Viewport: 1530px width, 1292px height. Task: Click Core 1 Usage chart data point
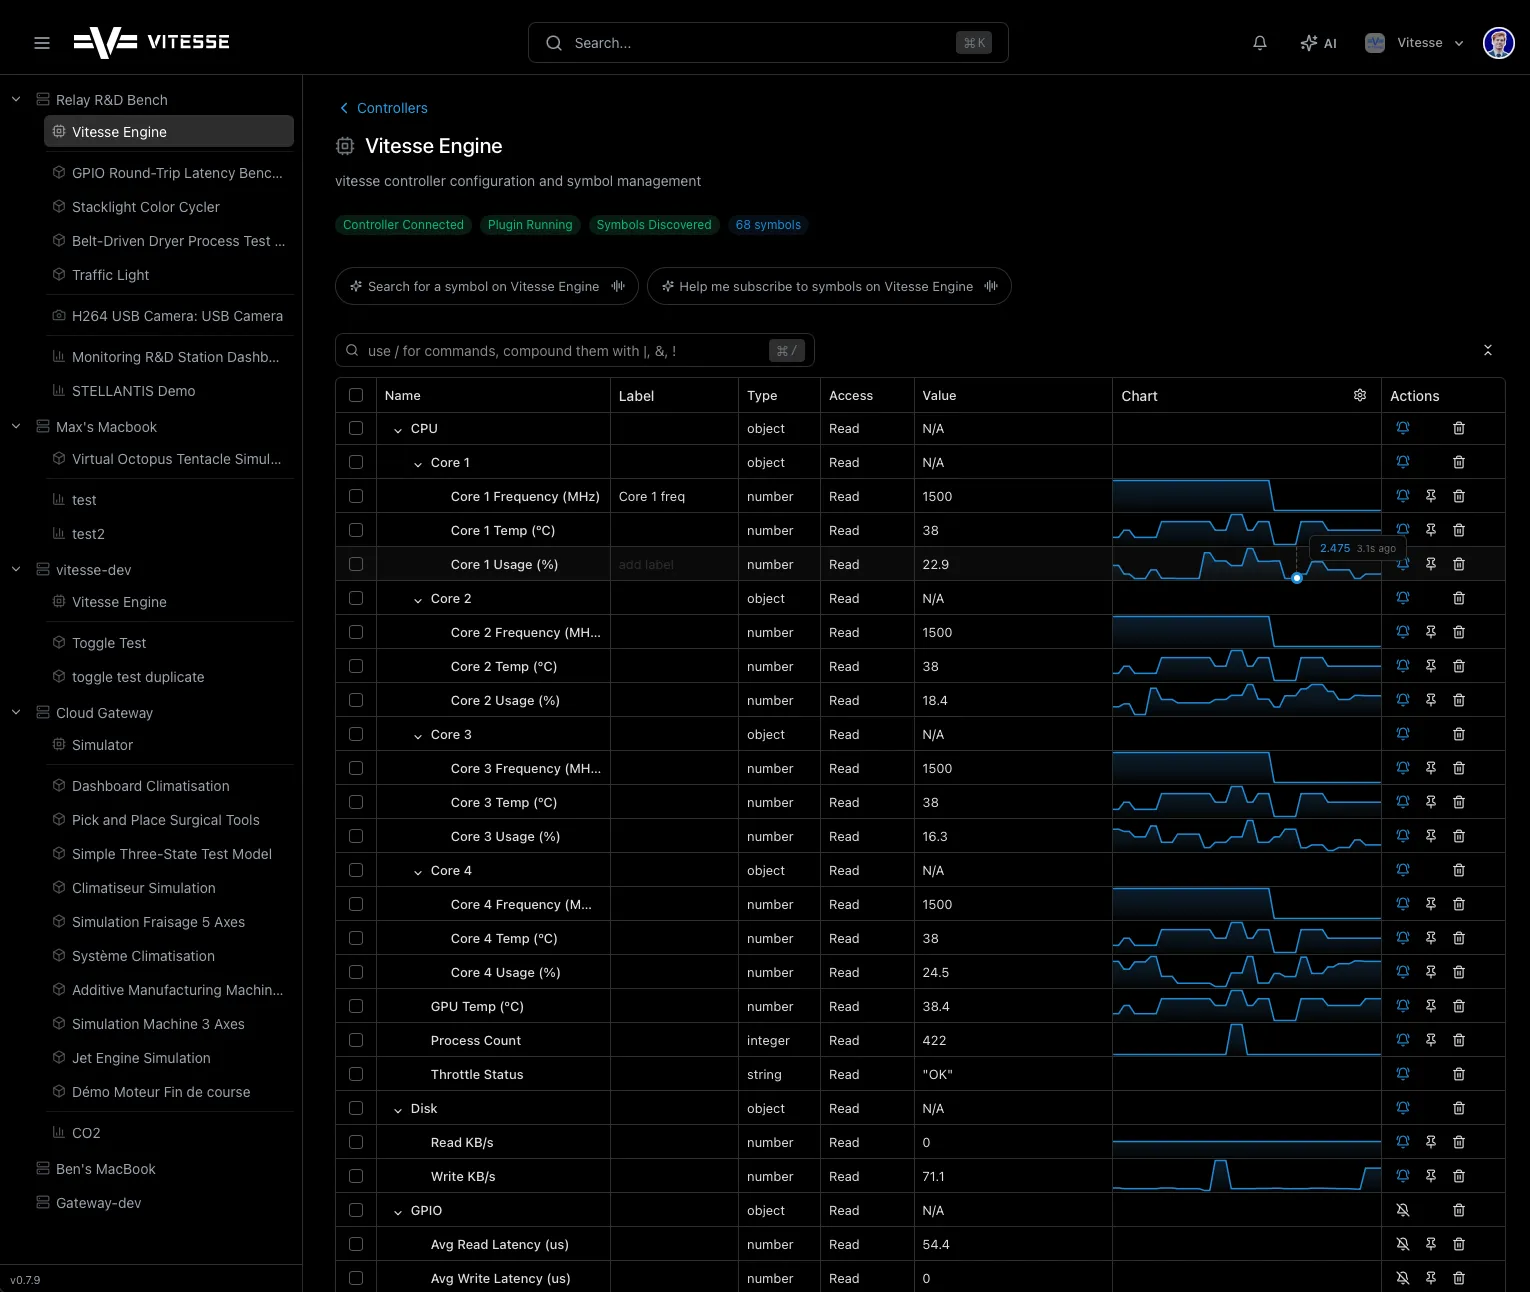point(1297,578)
